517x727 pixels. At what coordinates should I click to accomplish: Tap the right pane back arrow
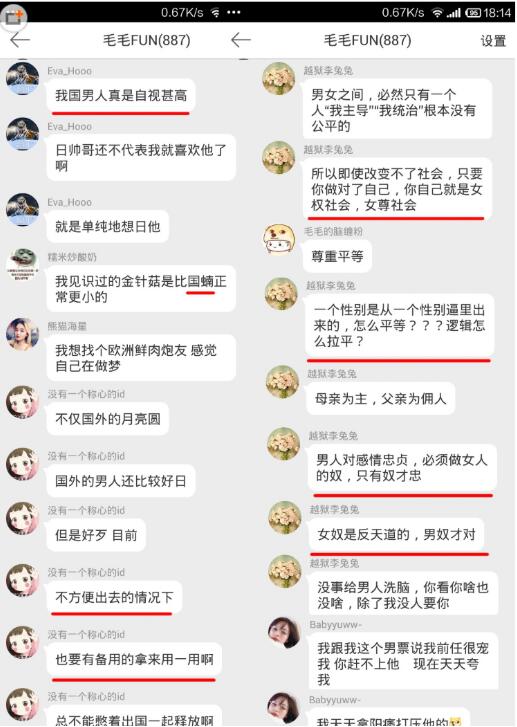[x=240, y=40]
